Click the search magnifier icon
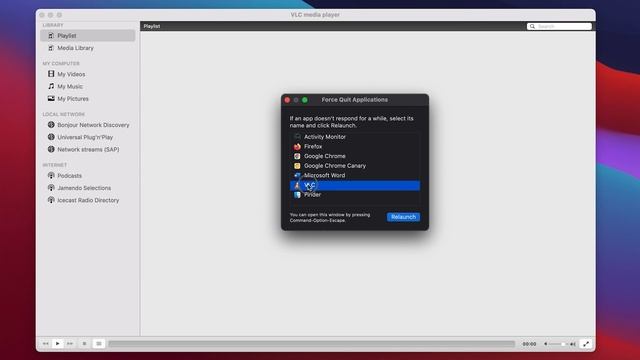 [532, 26]
